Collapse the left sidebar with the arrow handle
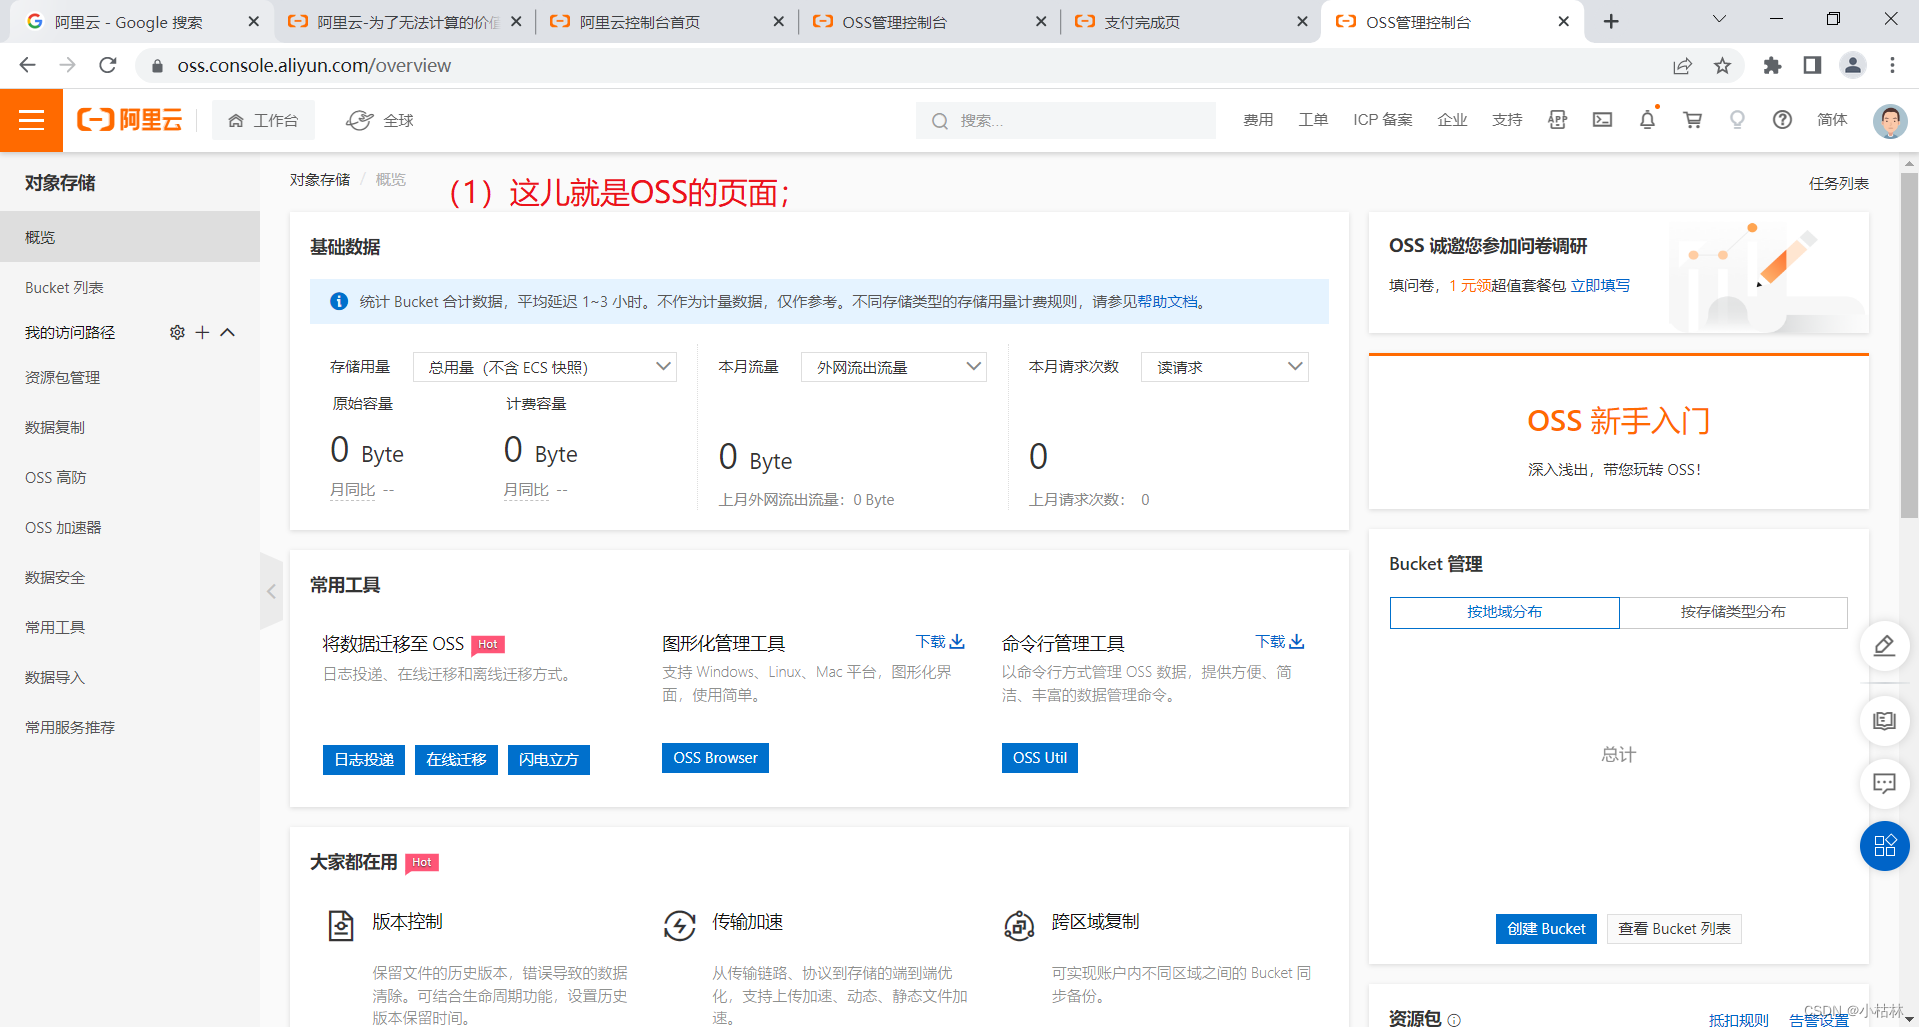 point(271,591)
